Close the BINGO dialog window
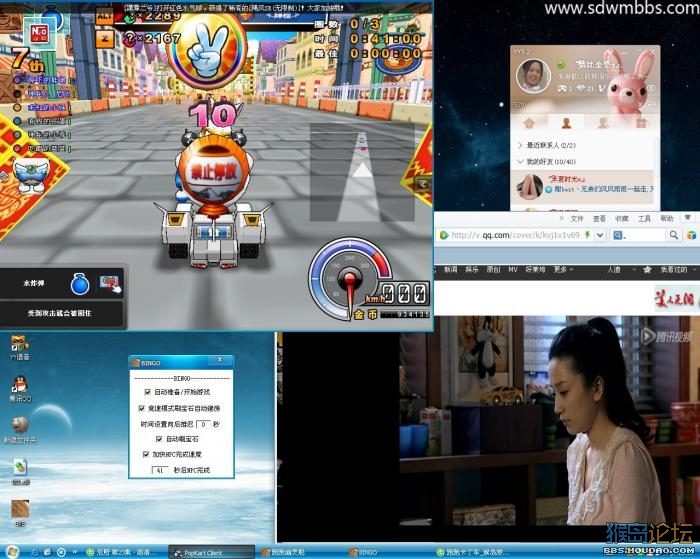700x559 pixels. (x=220, y=360)
